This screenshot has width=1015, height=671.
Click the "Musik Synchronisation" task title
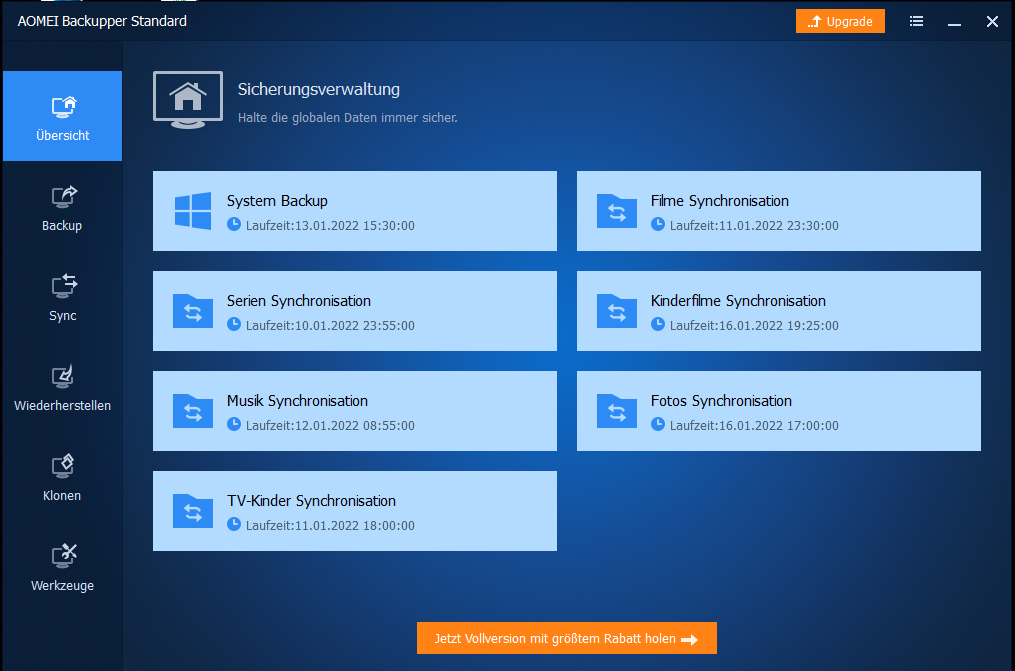click(x=297, y=401)
